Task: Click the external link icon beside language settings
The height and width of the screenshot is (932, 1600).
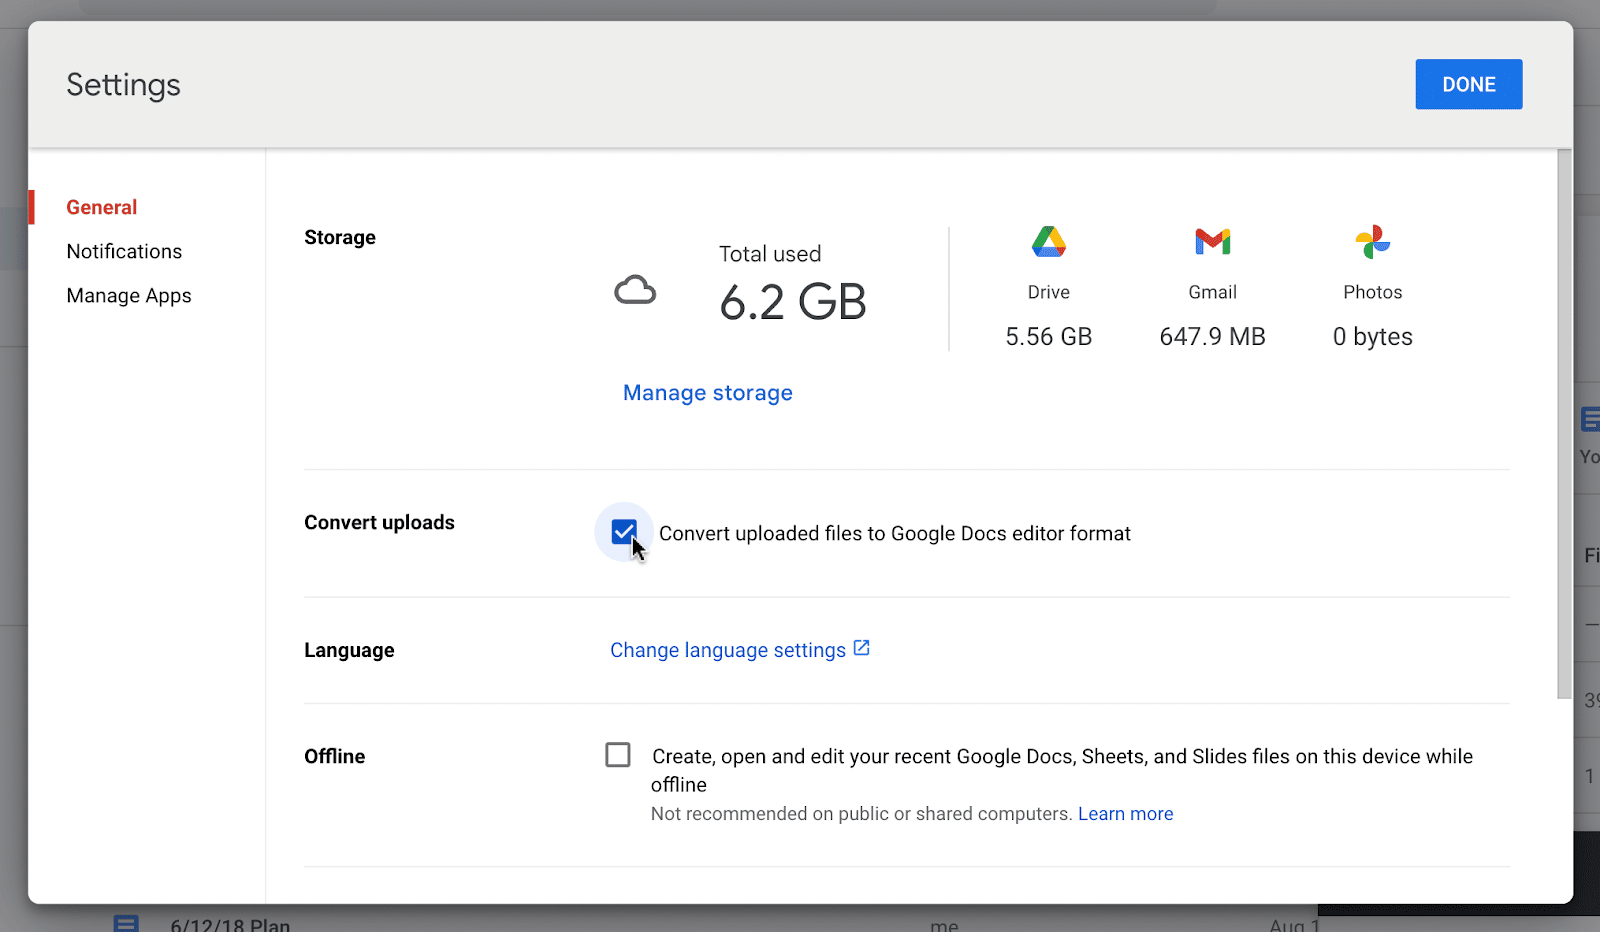Action: pos(862,649)
